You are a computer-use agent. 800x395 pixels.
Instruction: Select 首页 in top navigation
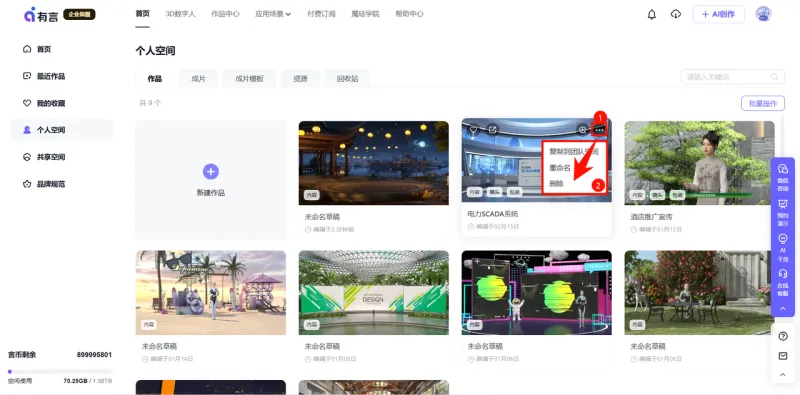(142, 14)
